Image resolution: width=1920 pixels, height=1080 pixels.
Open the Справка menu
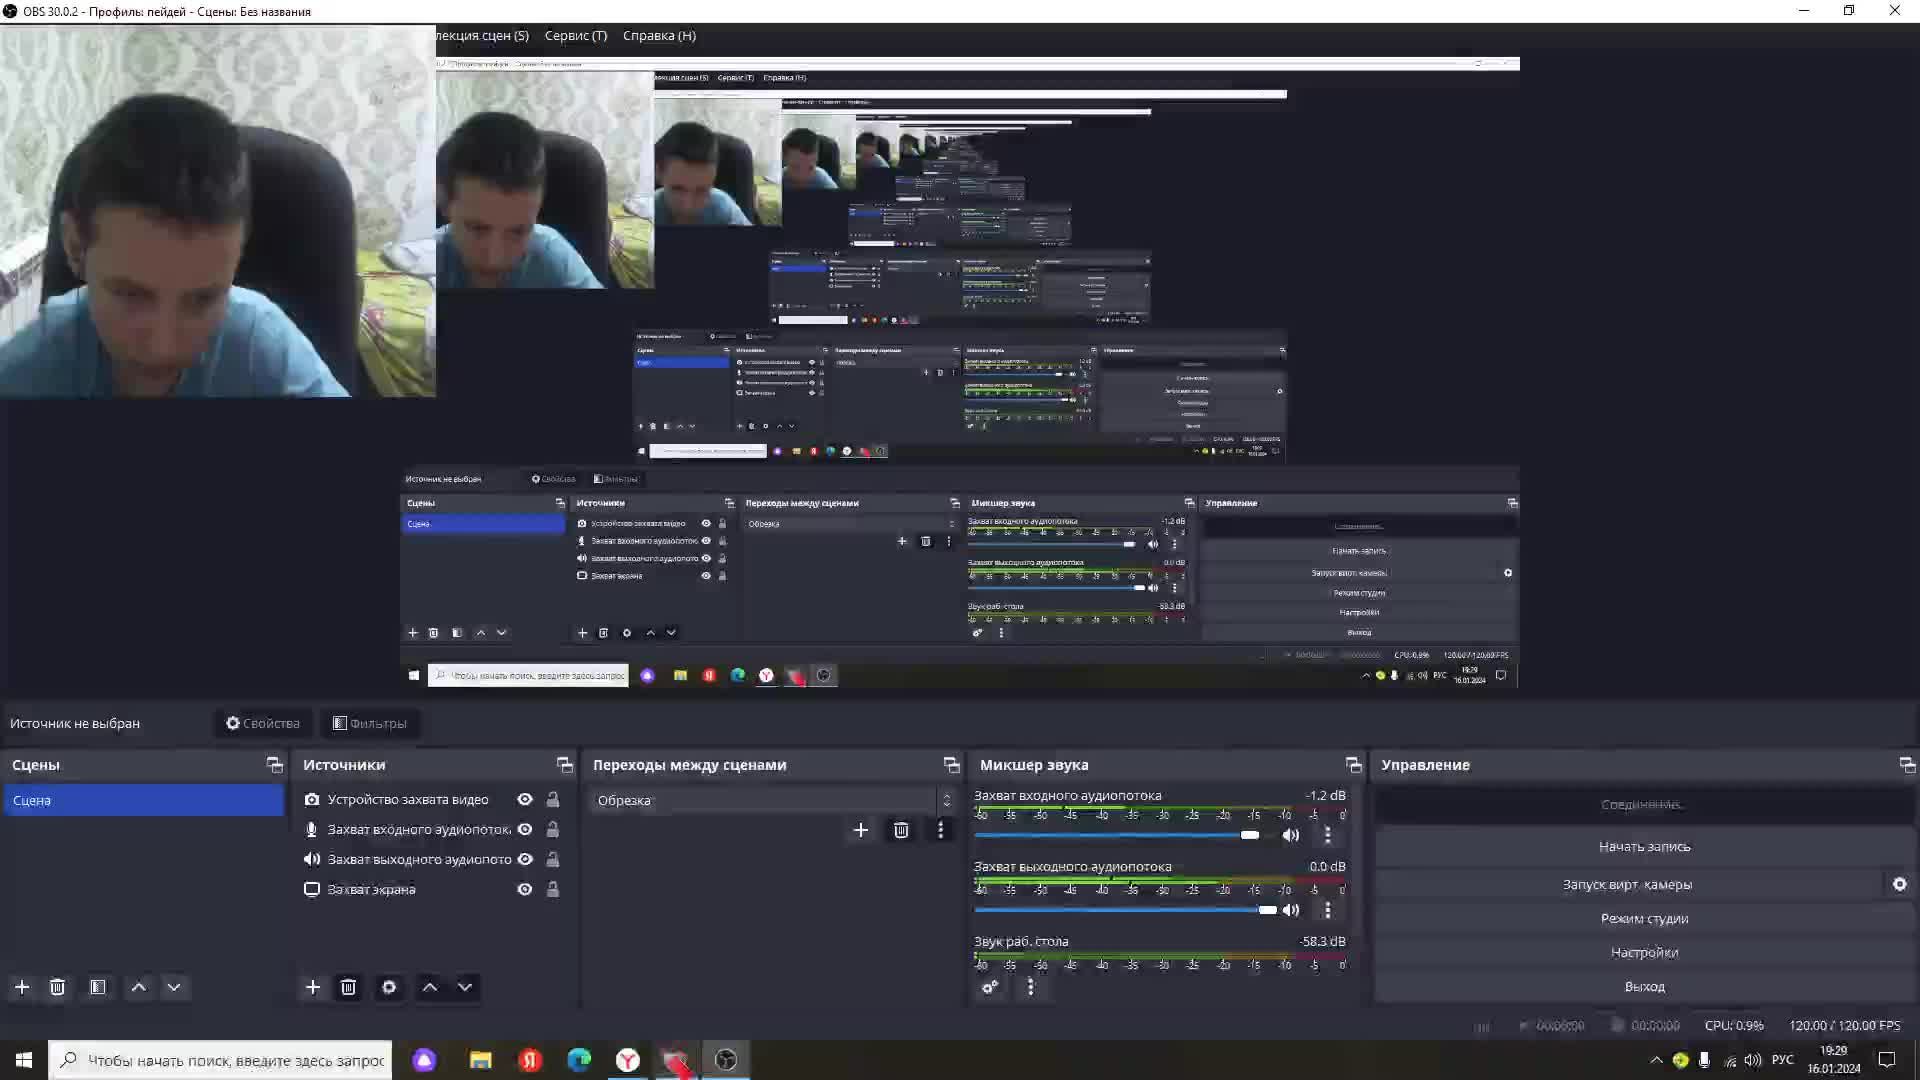659,35
